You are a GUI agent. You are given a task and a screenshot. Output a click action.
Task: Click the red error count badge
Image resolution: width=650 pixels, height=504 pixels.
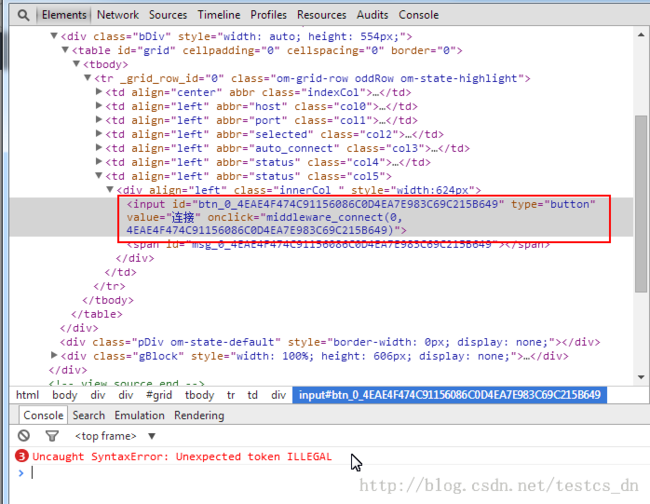coord(22,456)
